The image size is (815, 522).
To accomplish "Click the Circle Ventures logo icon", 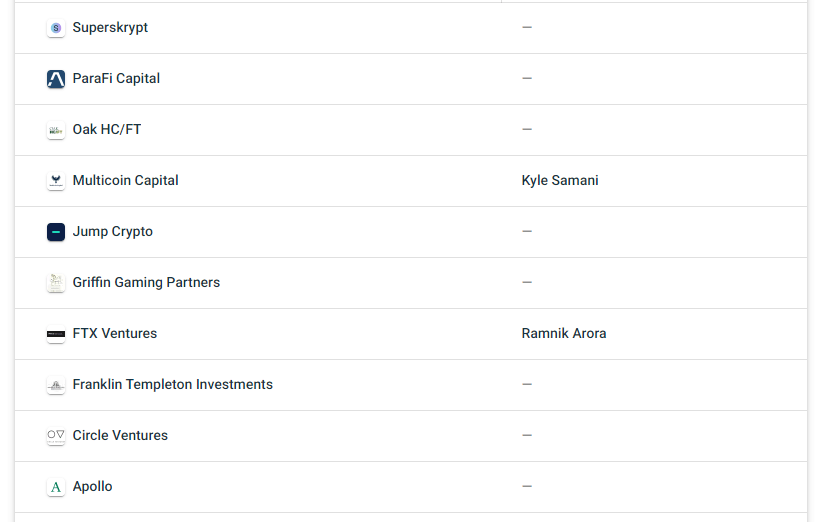I will tap(56, 436).
